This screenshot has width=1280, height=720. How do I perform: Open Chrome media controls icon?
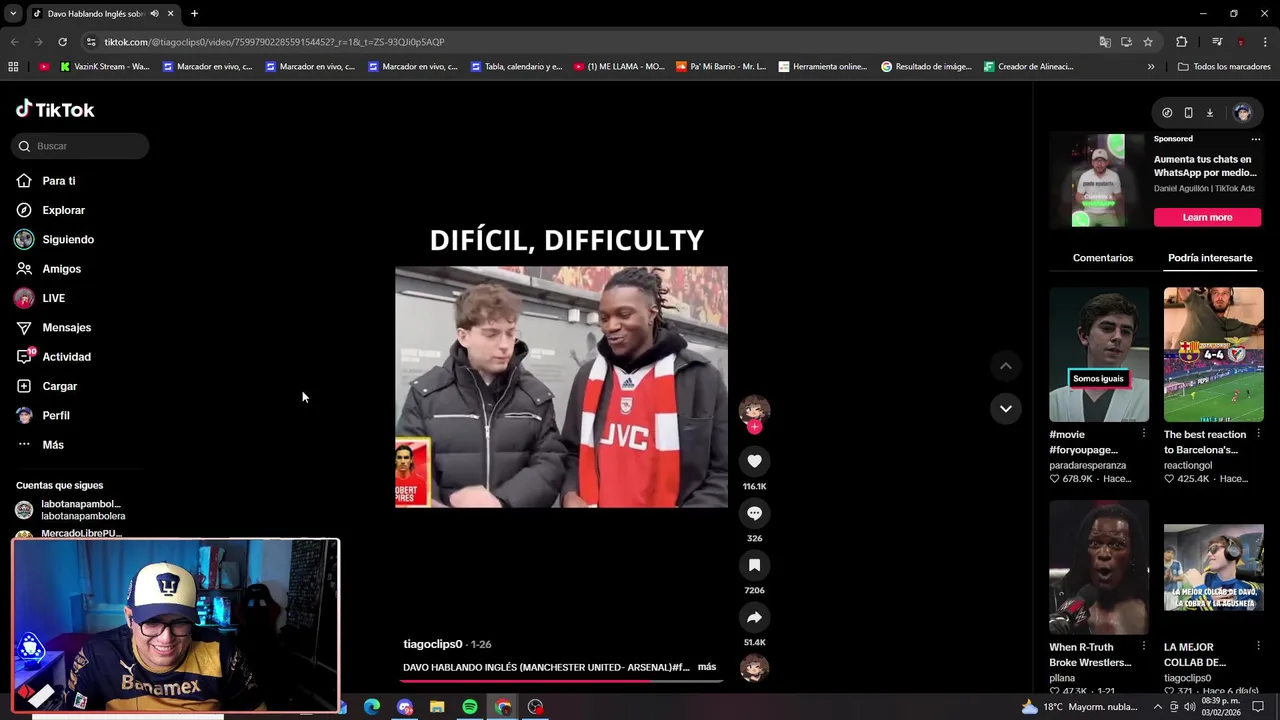coord(1217,42)
